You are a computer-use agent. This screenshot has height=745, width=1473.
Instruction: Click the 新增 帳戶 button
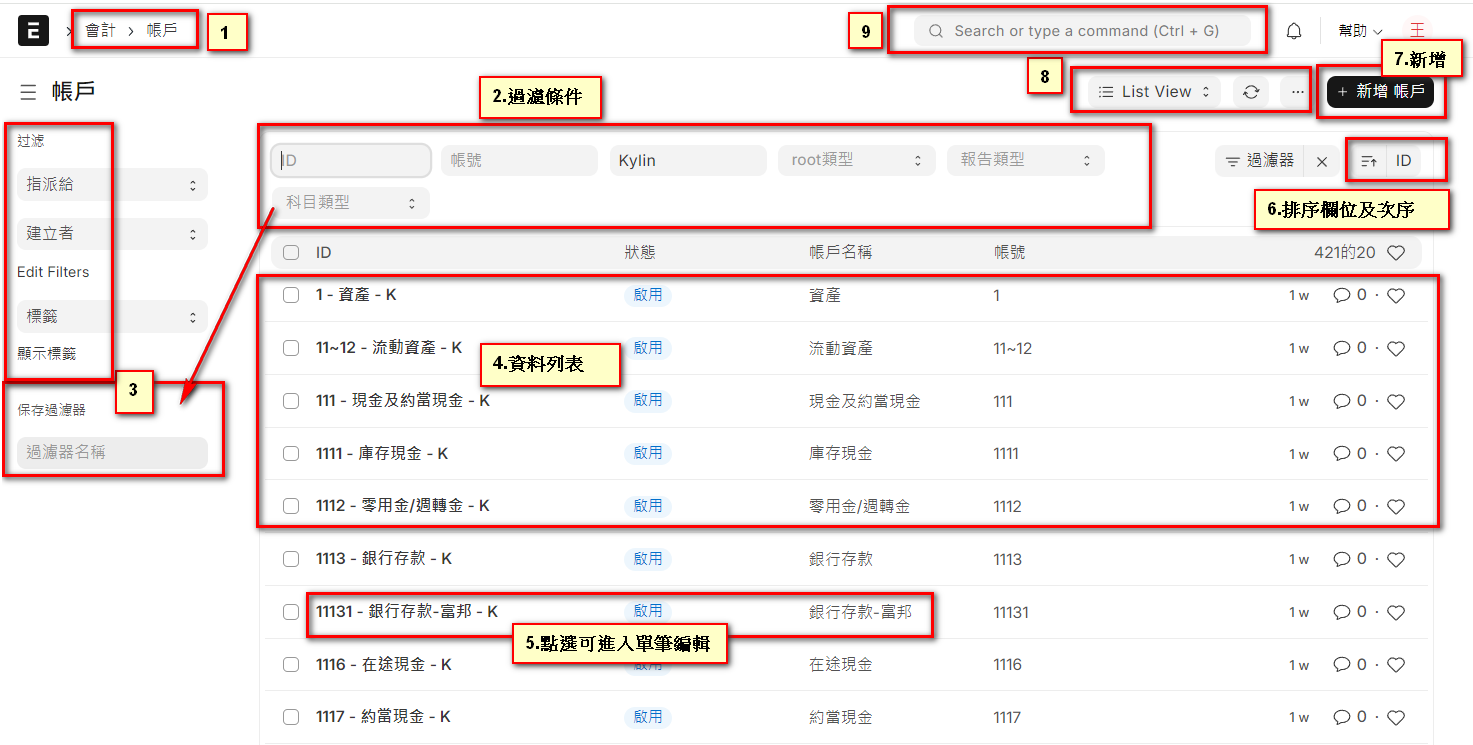point(1381,92)
